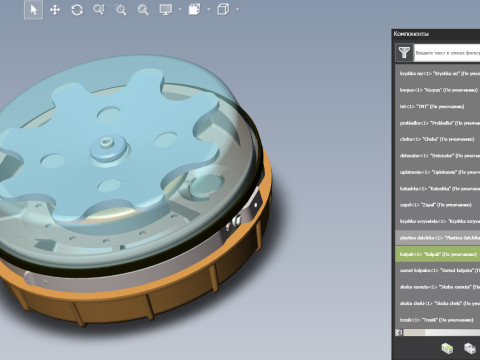Select the "cheka<1>" component row
The height and width of the screenshot is (360, 480).
click(438, 139)
